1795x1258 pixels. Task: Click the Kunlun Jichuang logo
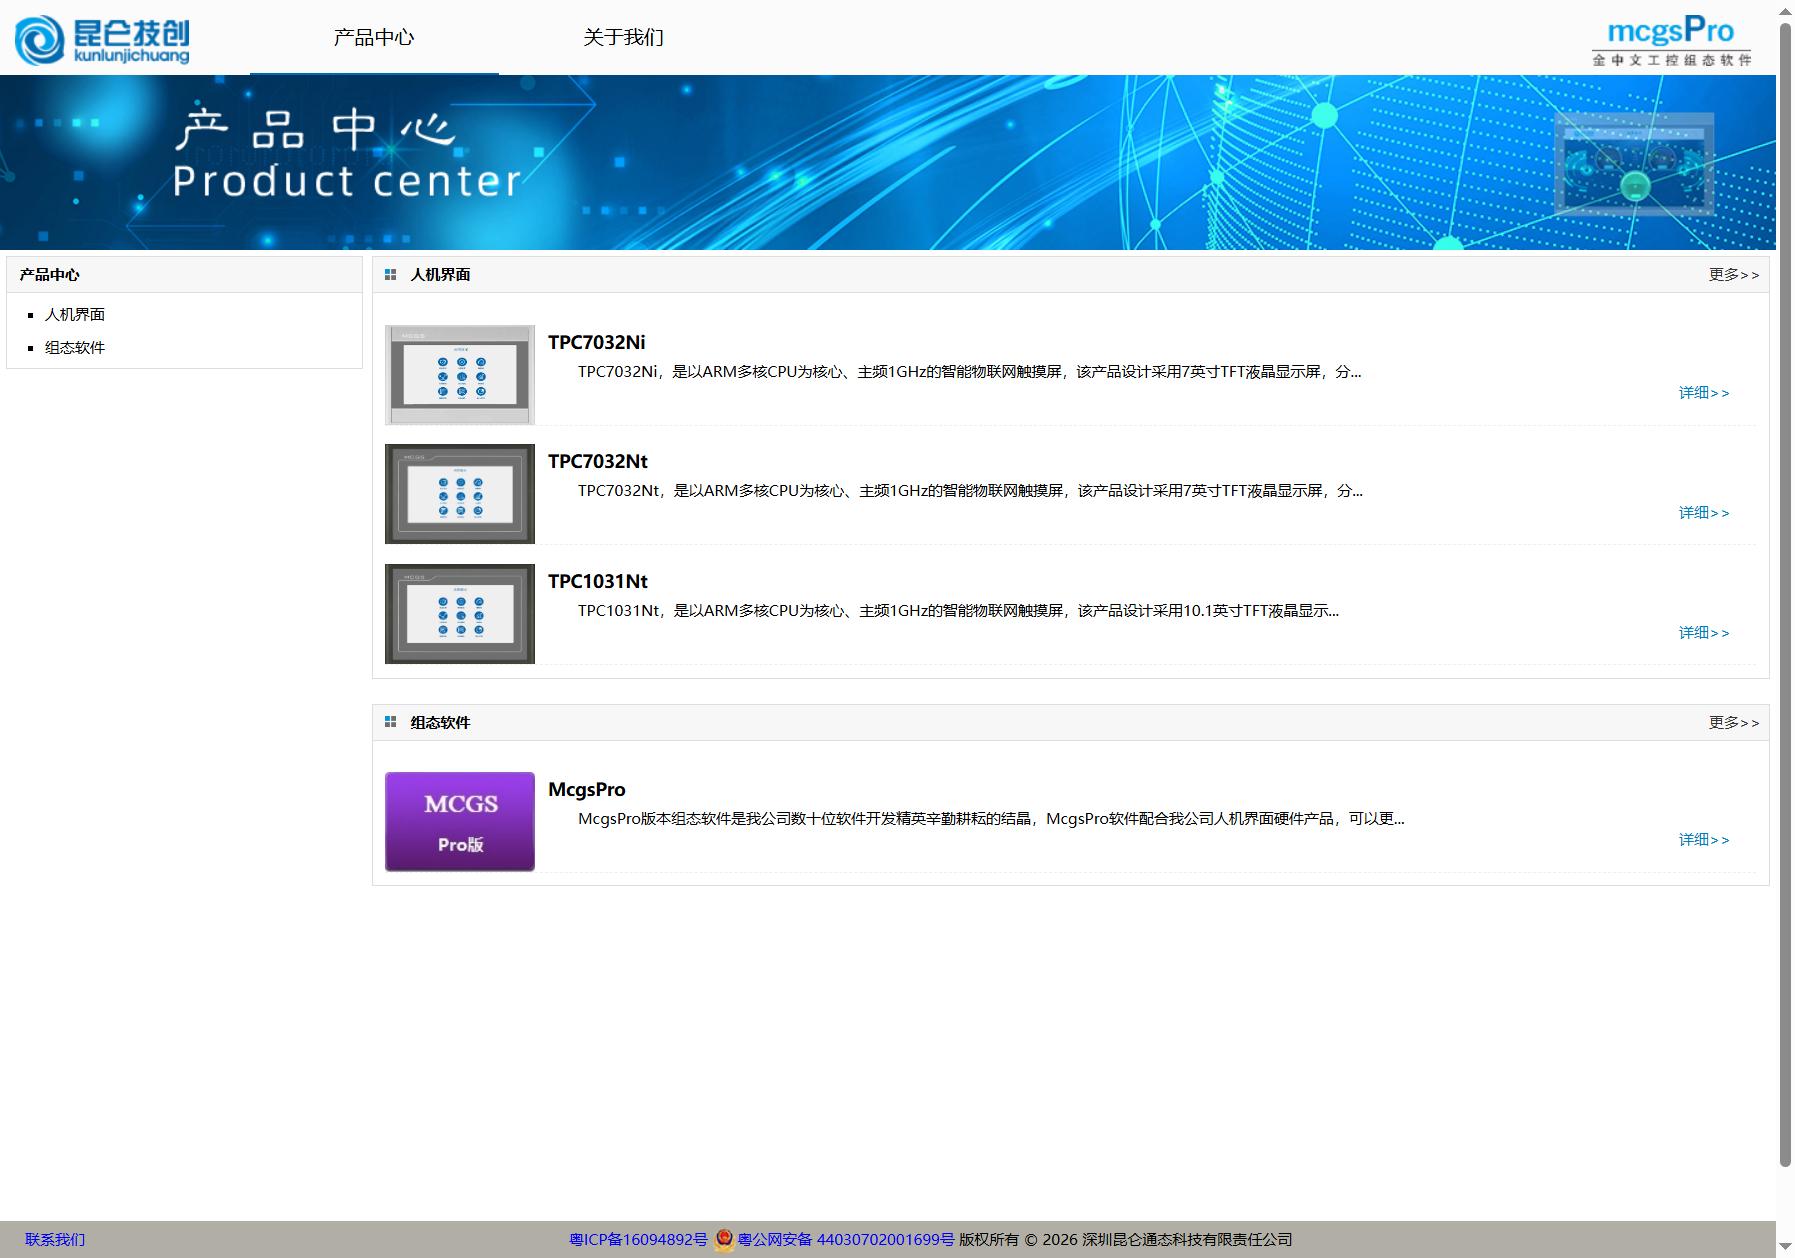point(102,40)
